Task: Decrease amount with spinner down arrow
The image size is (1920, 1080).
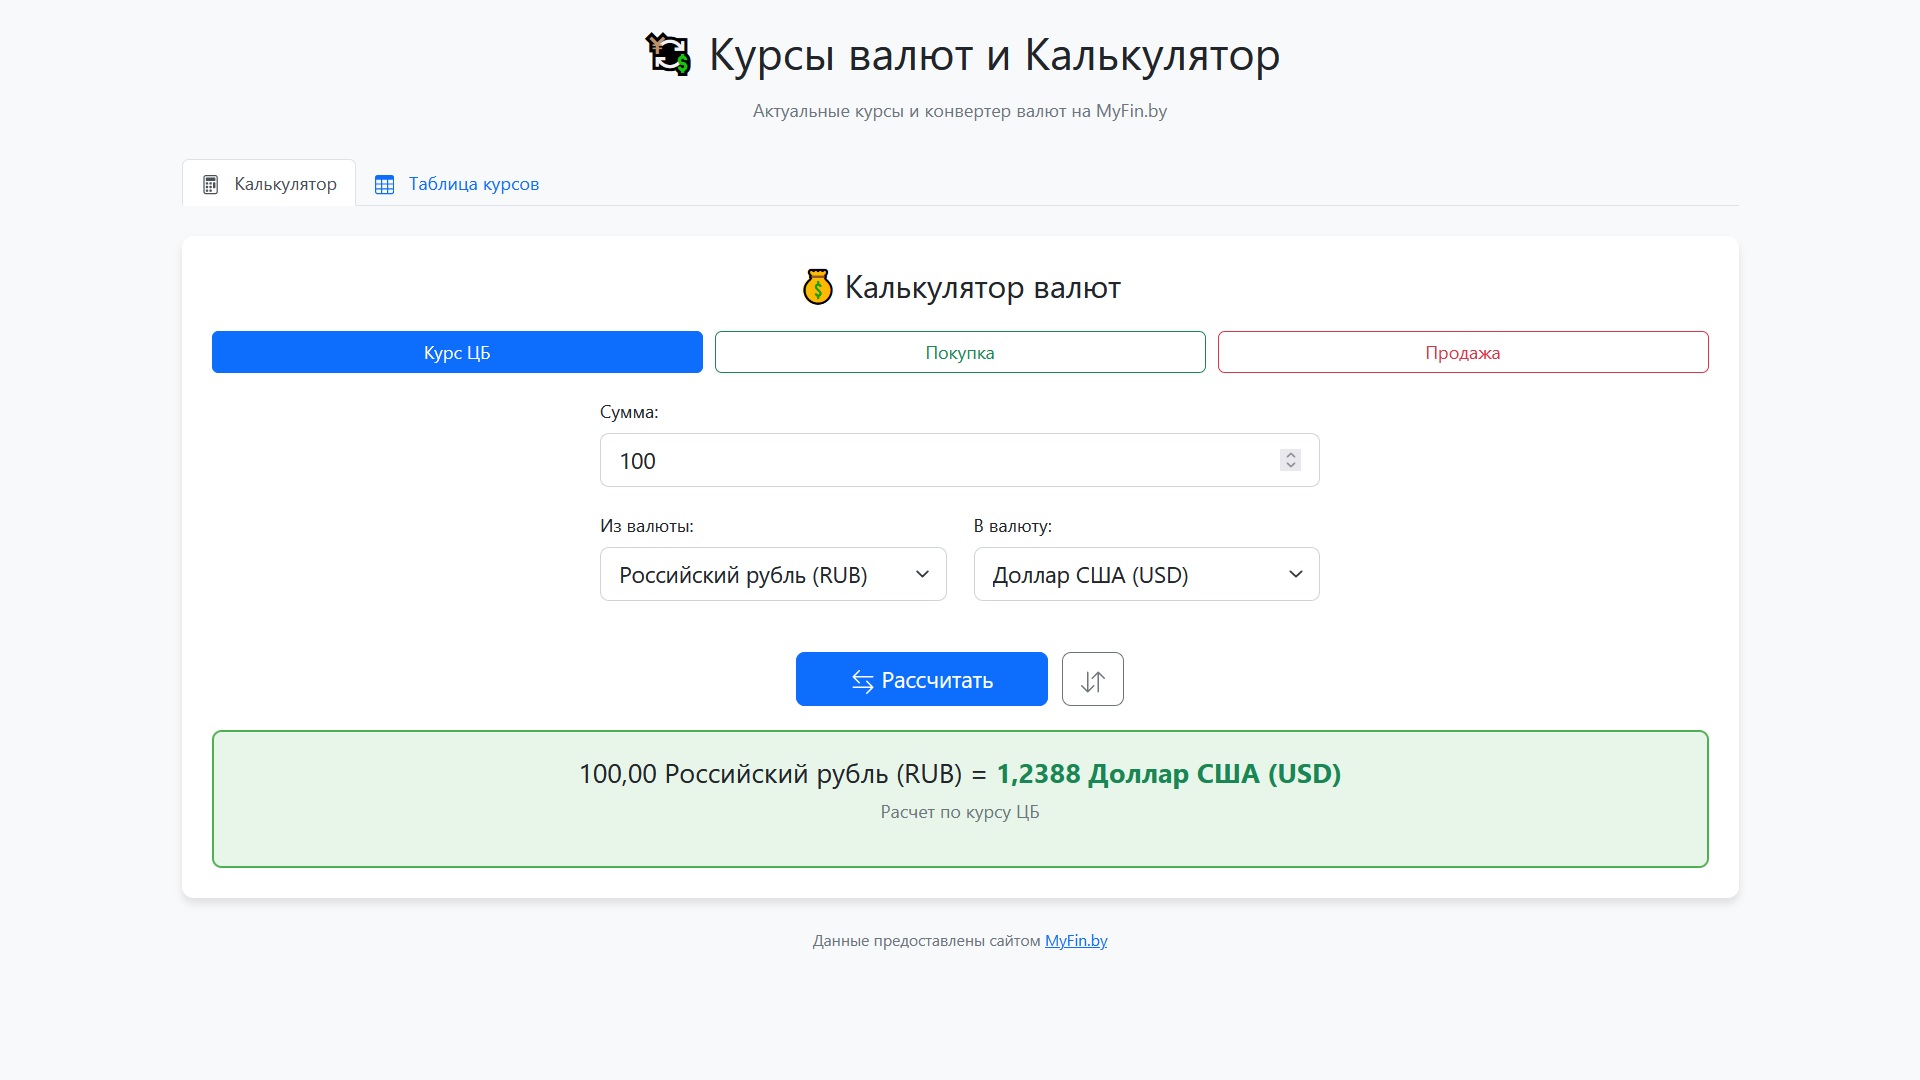Action: pyautogui.click(x=1291, y=466)
